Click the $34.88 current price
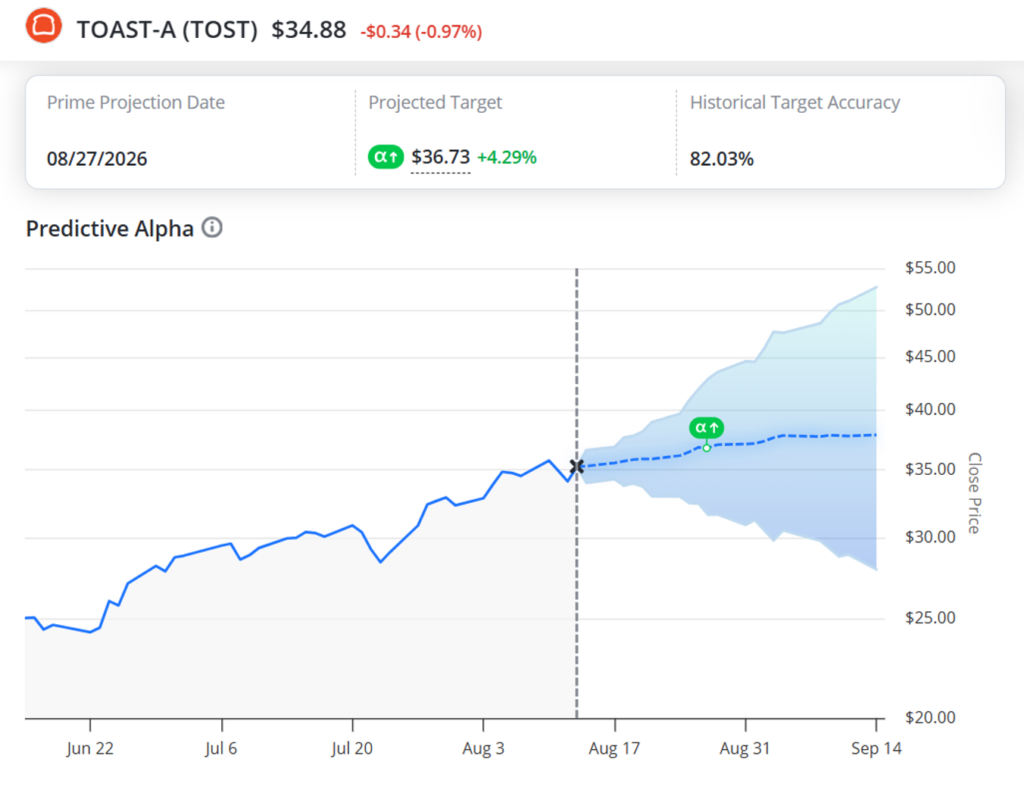Image resolution: width=1024 pixels, height=790 pixels. (x=309, y=30)
